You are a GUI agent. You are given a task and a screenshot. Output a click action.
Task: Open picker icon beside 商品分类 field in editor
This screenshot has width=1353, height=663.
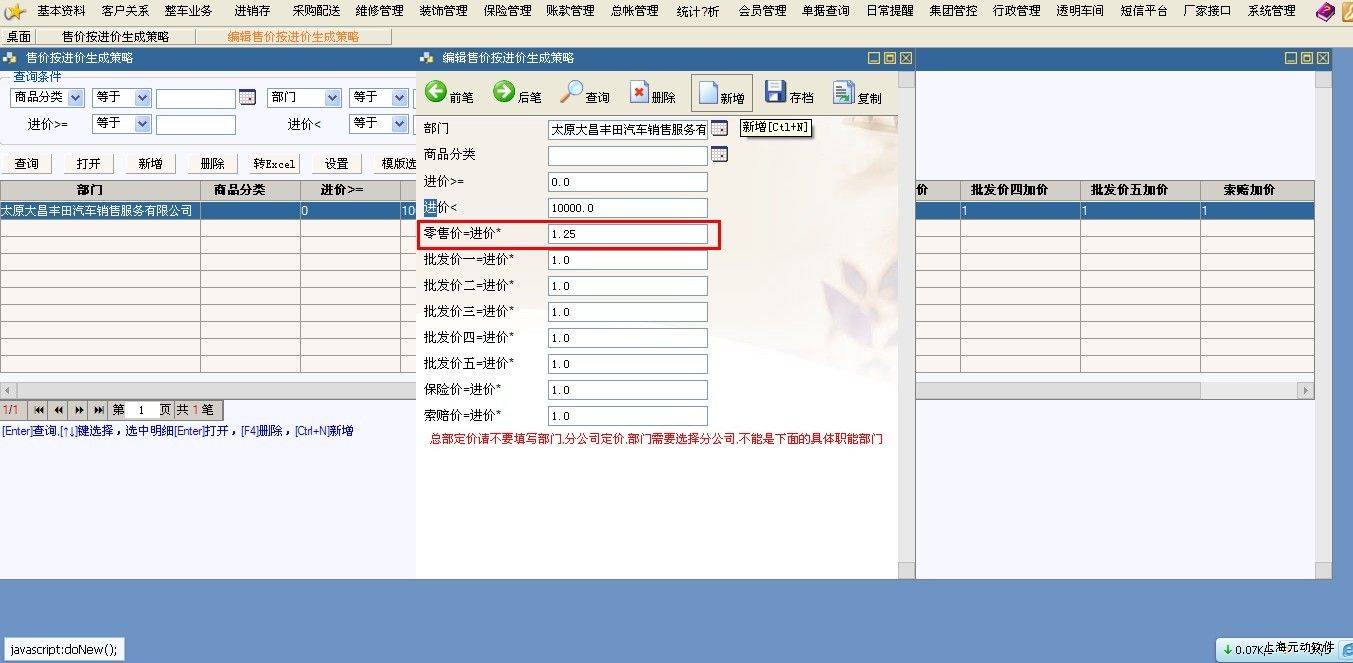click(719, 155)
